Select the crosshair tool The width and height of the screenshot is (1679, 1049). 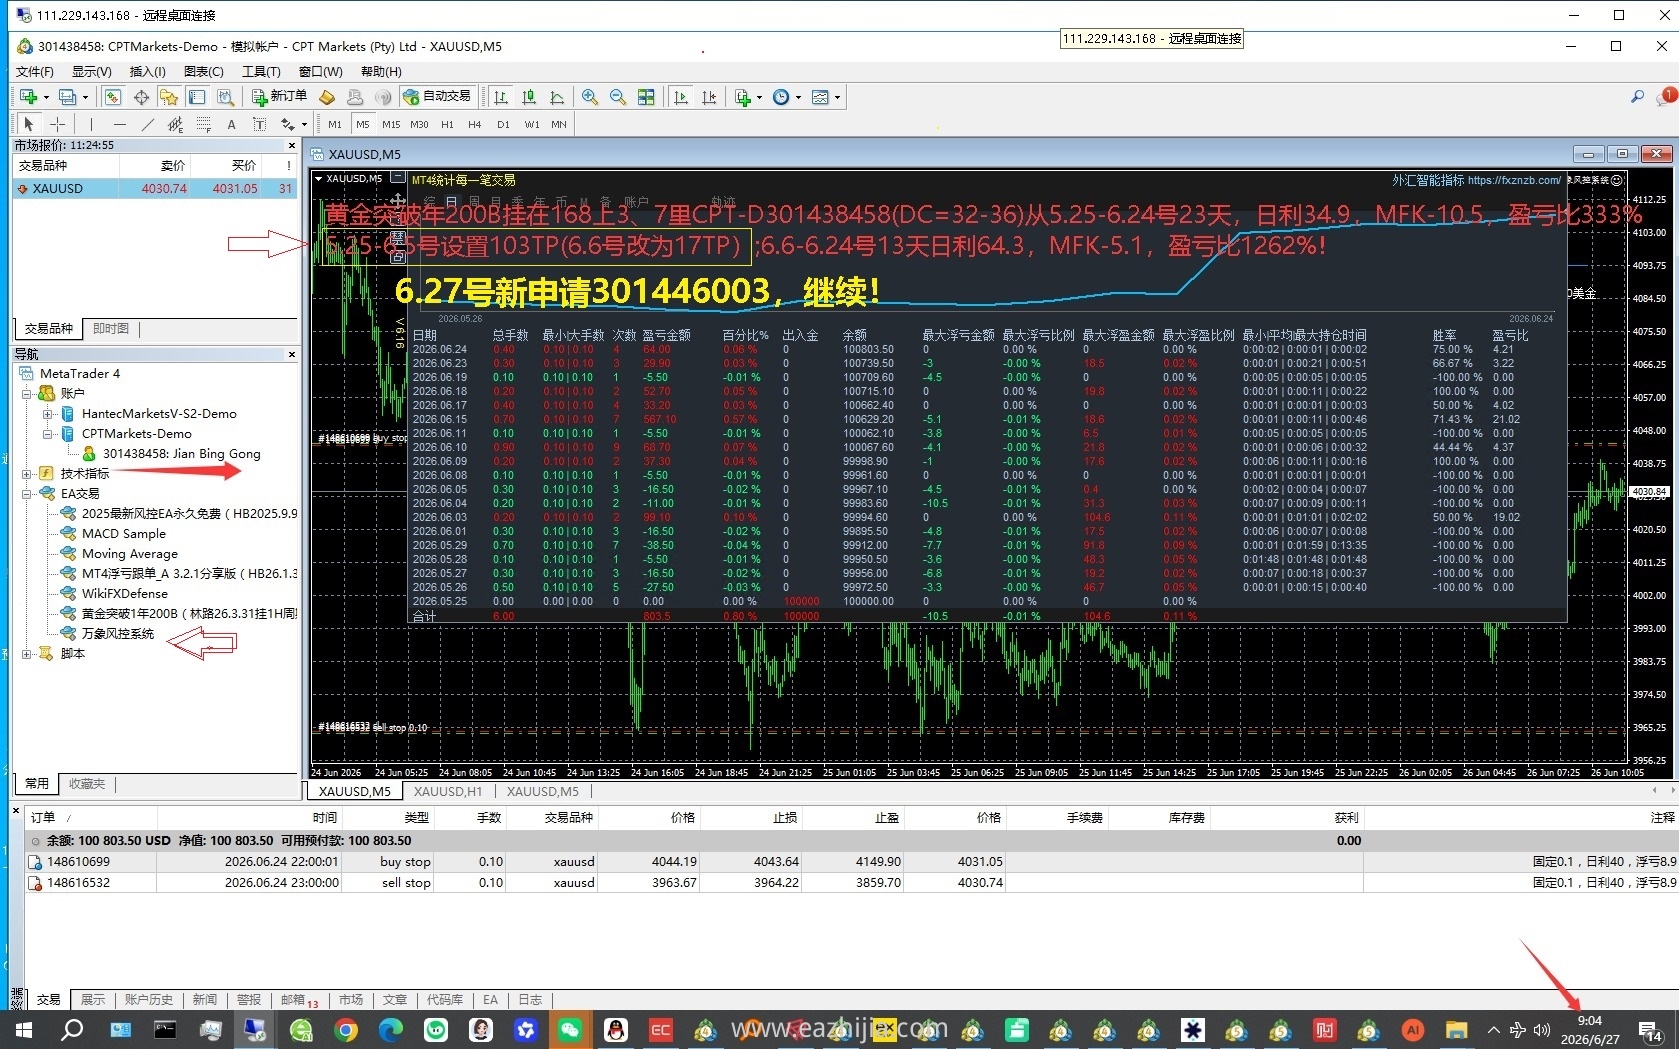pos(57,124)
